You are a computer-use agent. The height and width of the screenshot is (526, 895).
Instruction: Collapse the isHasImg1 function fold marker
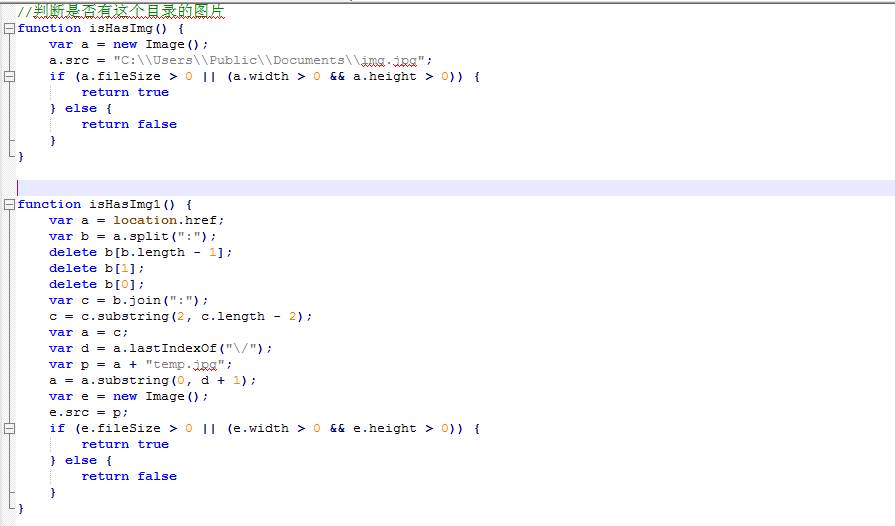click(9, 204)
